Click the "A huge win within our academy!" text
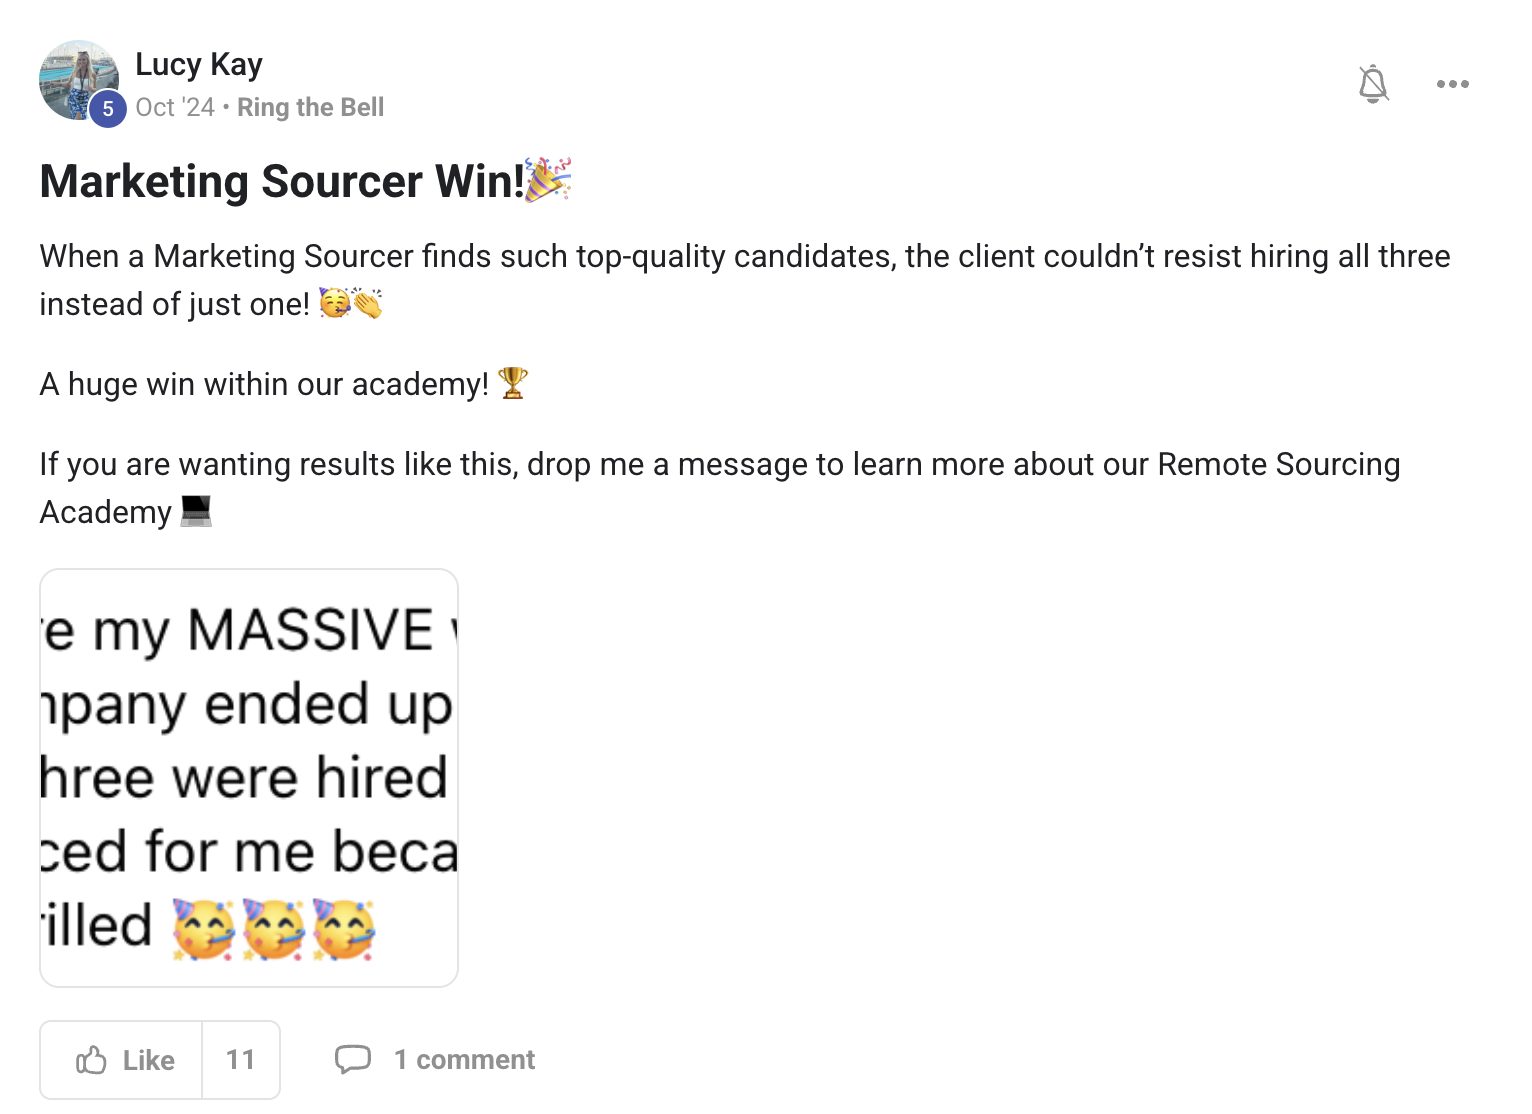This screenshot has height=1114, width=1532. (264, 384)
